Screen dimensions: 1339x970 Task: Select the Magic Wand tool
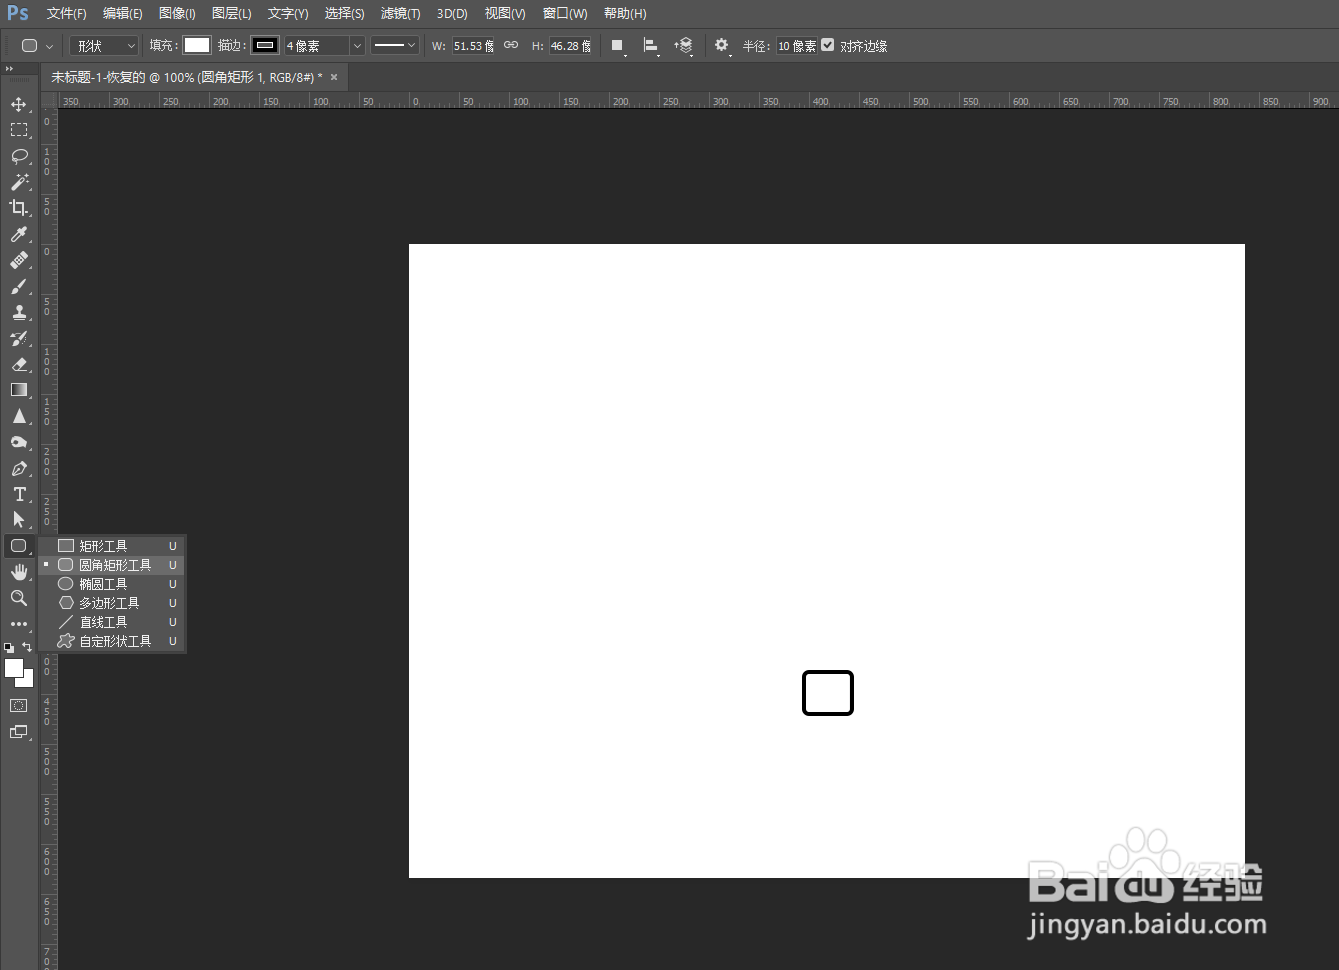pyautogui.click(x=19, y=182)
